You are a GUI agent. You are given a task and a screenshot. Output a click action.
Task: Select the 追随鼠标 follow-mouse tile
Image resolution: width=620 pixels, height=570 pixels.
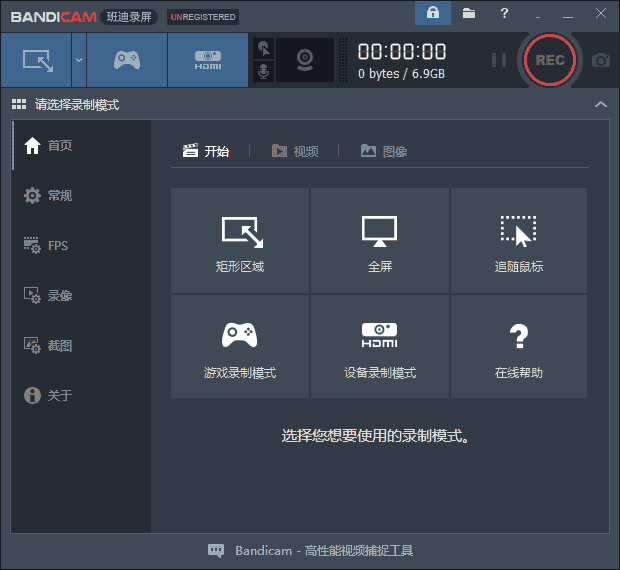click(519, 242)
